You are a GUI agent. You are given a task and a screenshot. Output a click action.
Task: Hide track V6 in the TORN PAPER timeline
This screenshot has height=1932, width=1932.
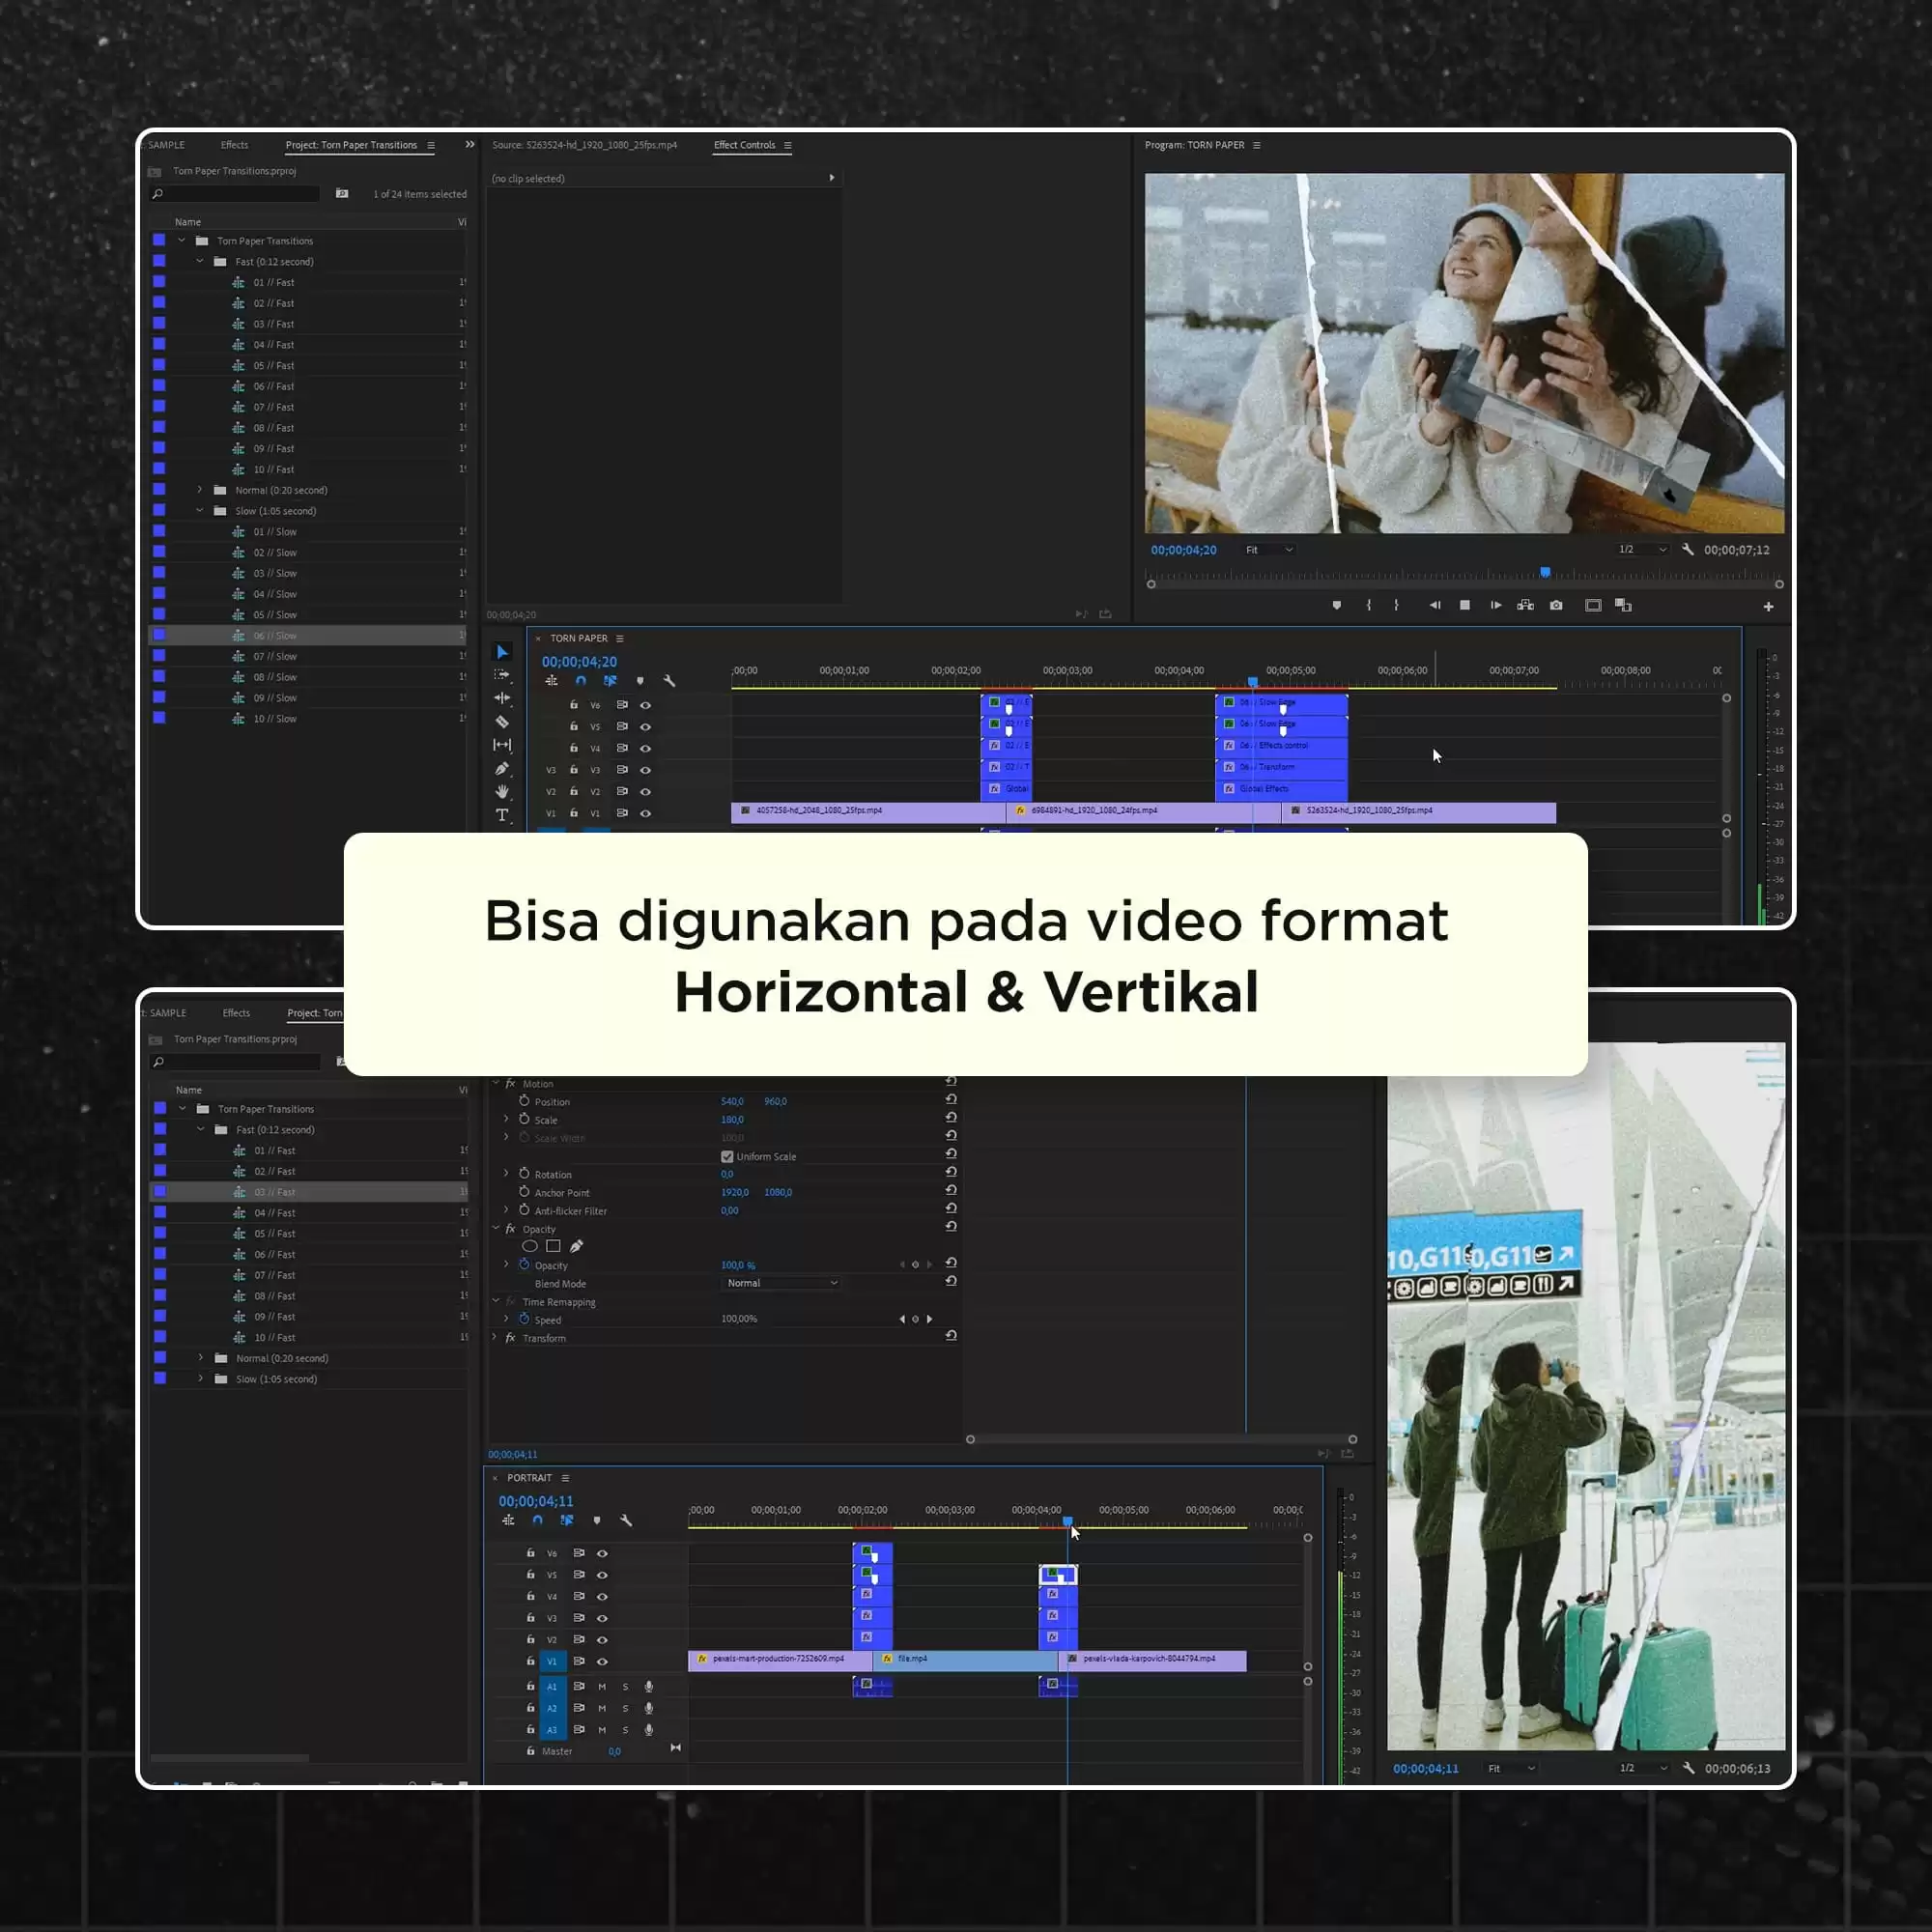645,705
